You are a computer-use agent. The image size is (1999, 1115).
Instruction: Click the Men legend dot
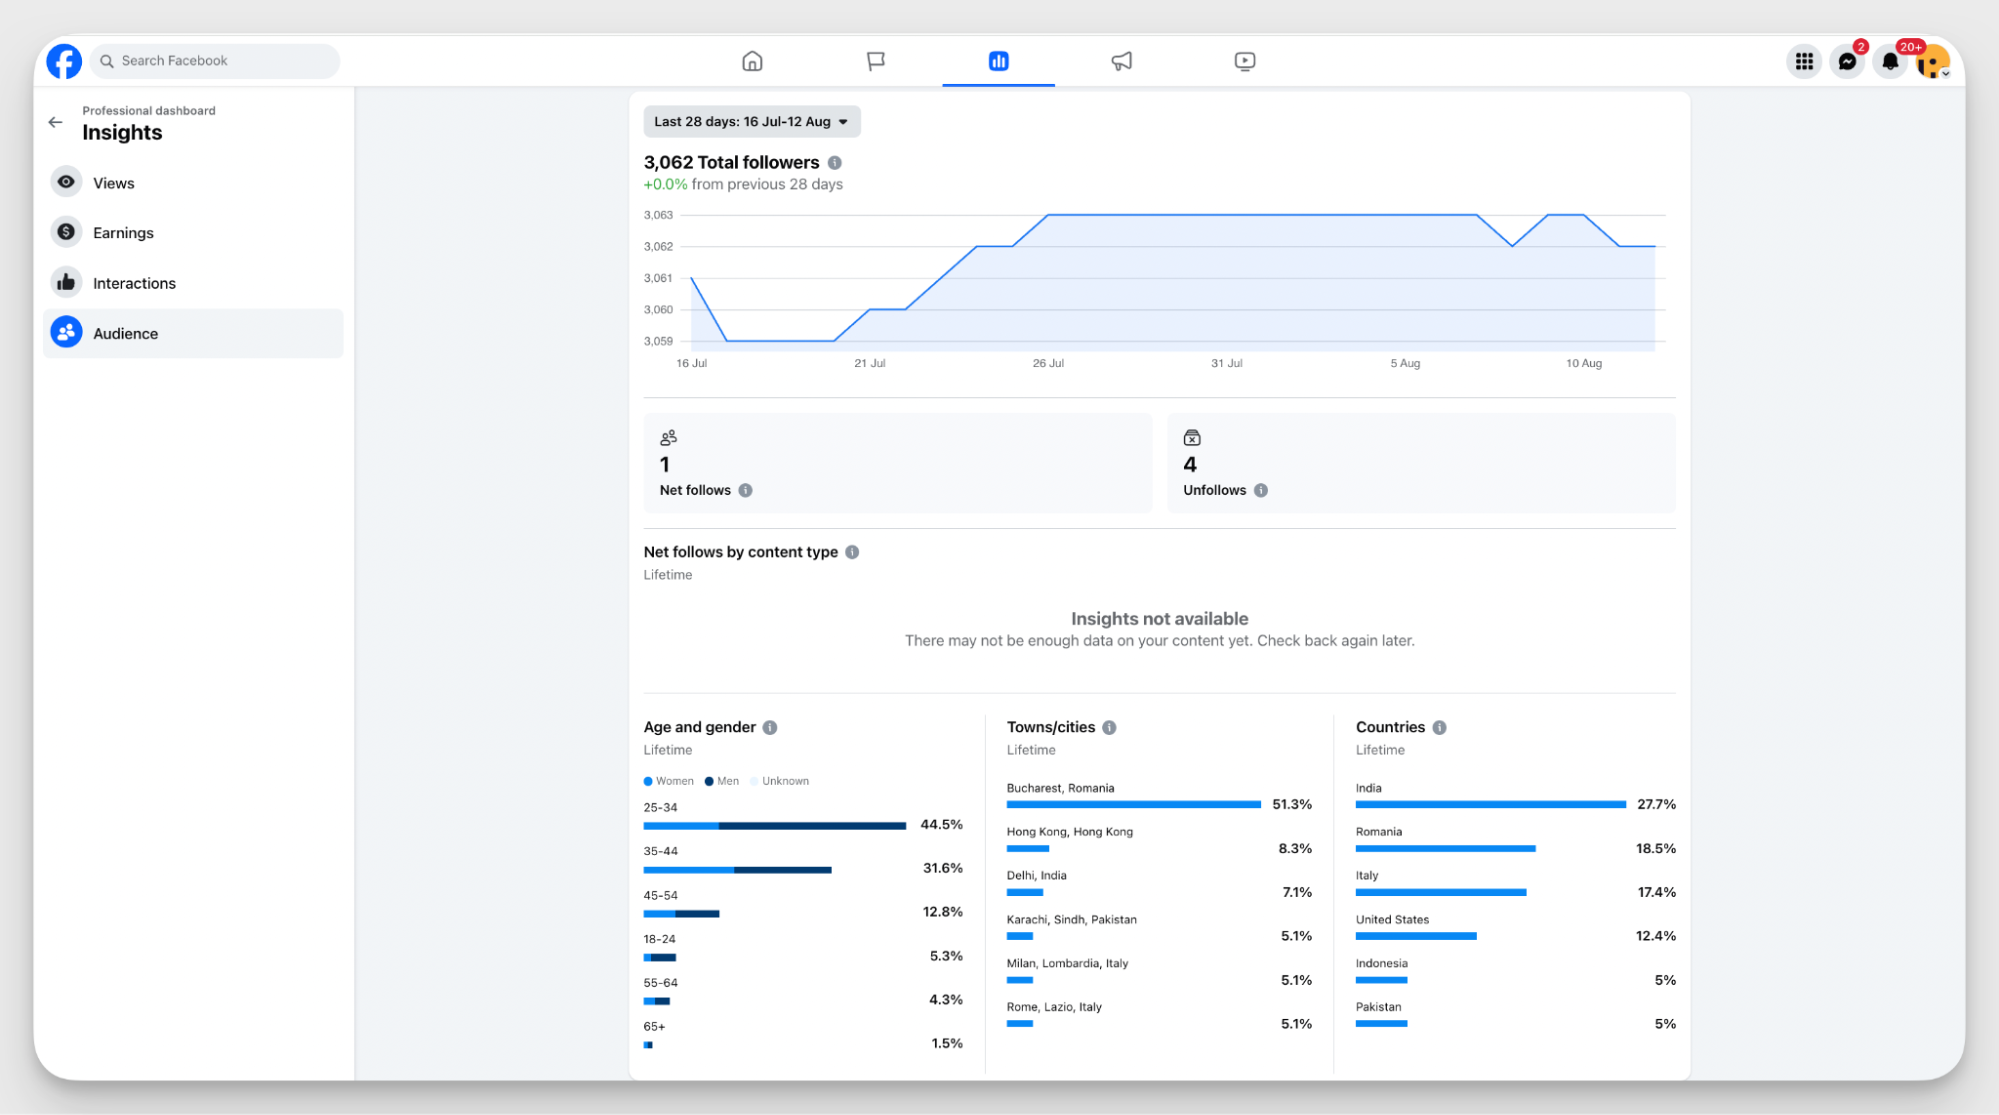(709, 781)
